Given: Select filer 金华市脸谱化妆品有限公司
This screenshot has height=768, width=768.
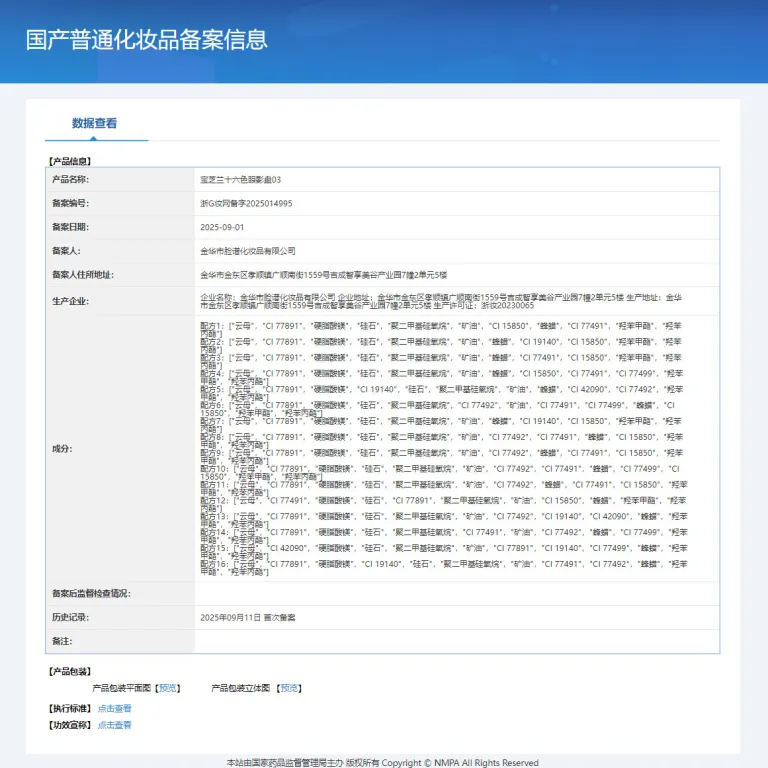Looking at the screenshot, I should point(248,251).
